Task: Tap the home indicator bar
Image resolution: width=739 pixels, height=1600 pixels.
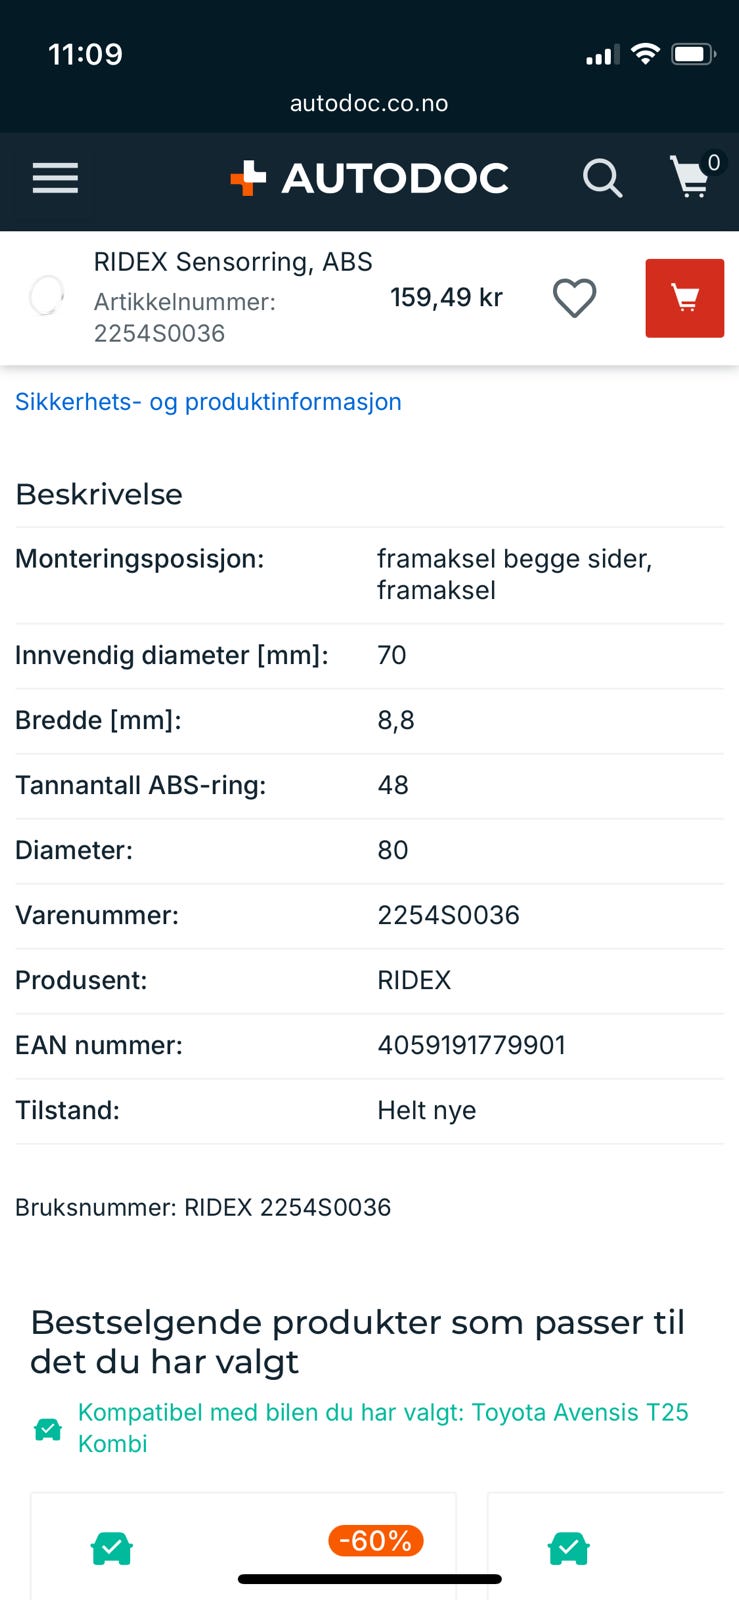Action: pyautogui.click(x=369, y=1580)
